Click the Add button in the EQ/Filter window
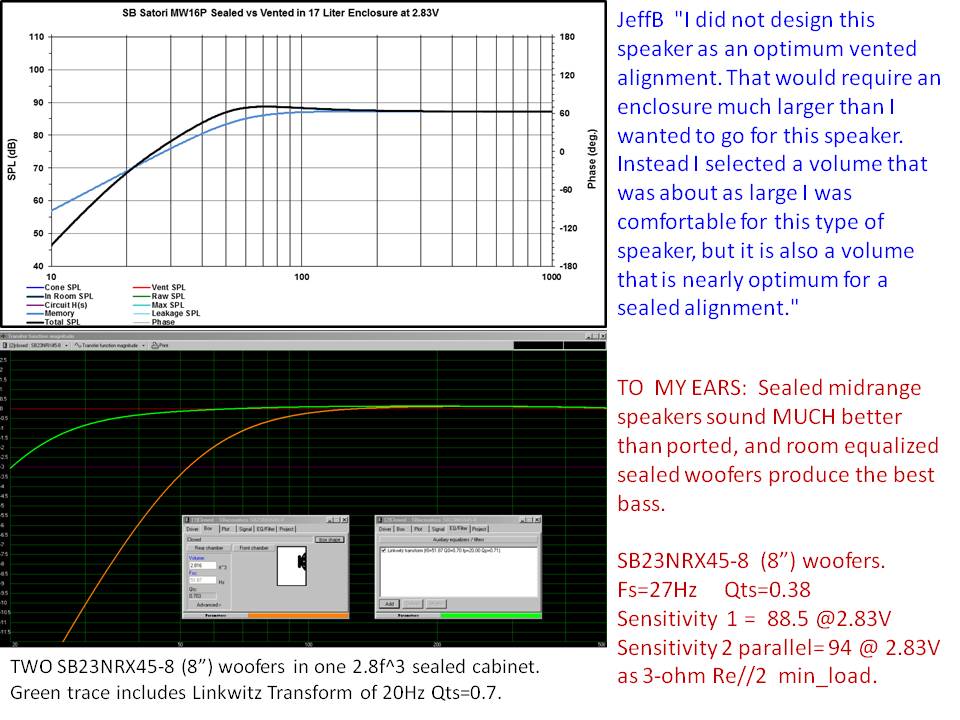The width and height of the screenshot is (960, 720). coord(389,604)
